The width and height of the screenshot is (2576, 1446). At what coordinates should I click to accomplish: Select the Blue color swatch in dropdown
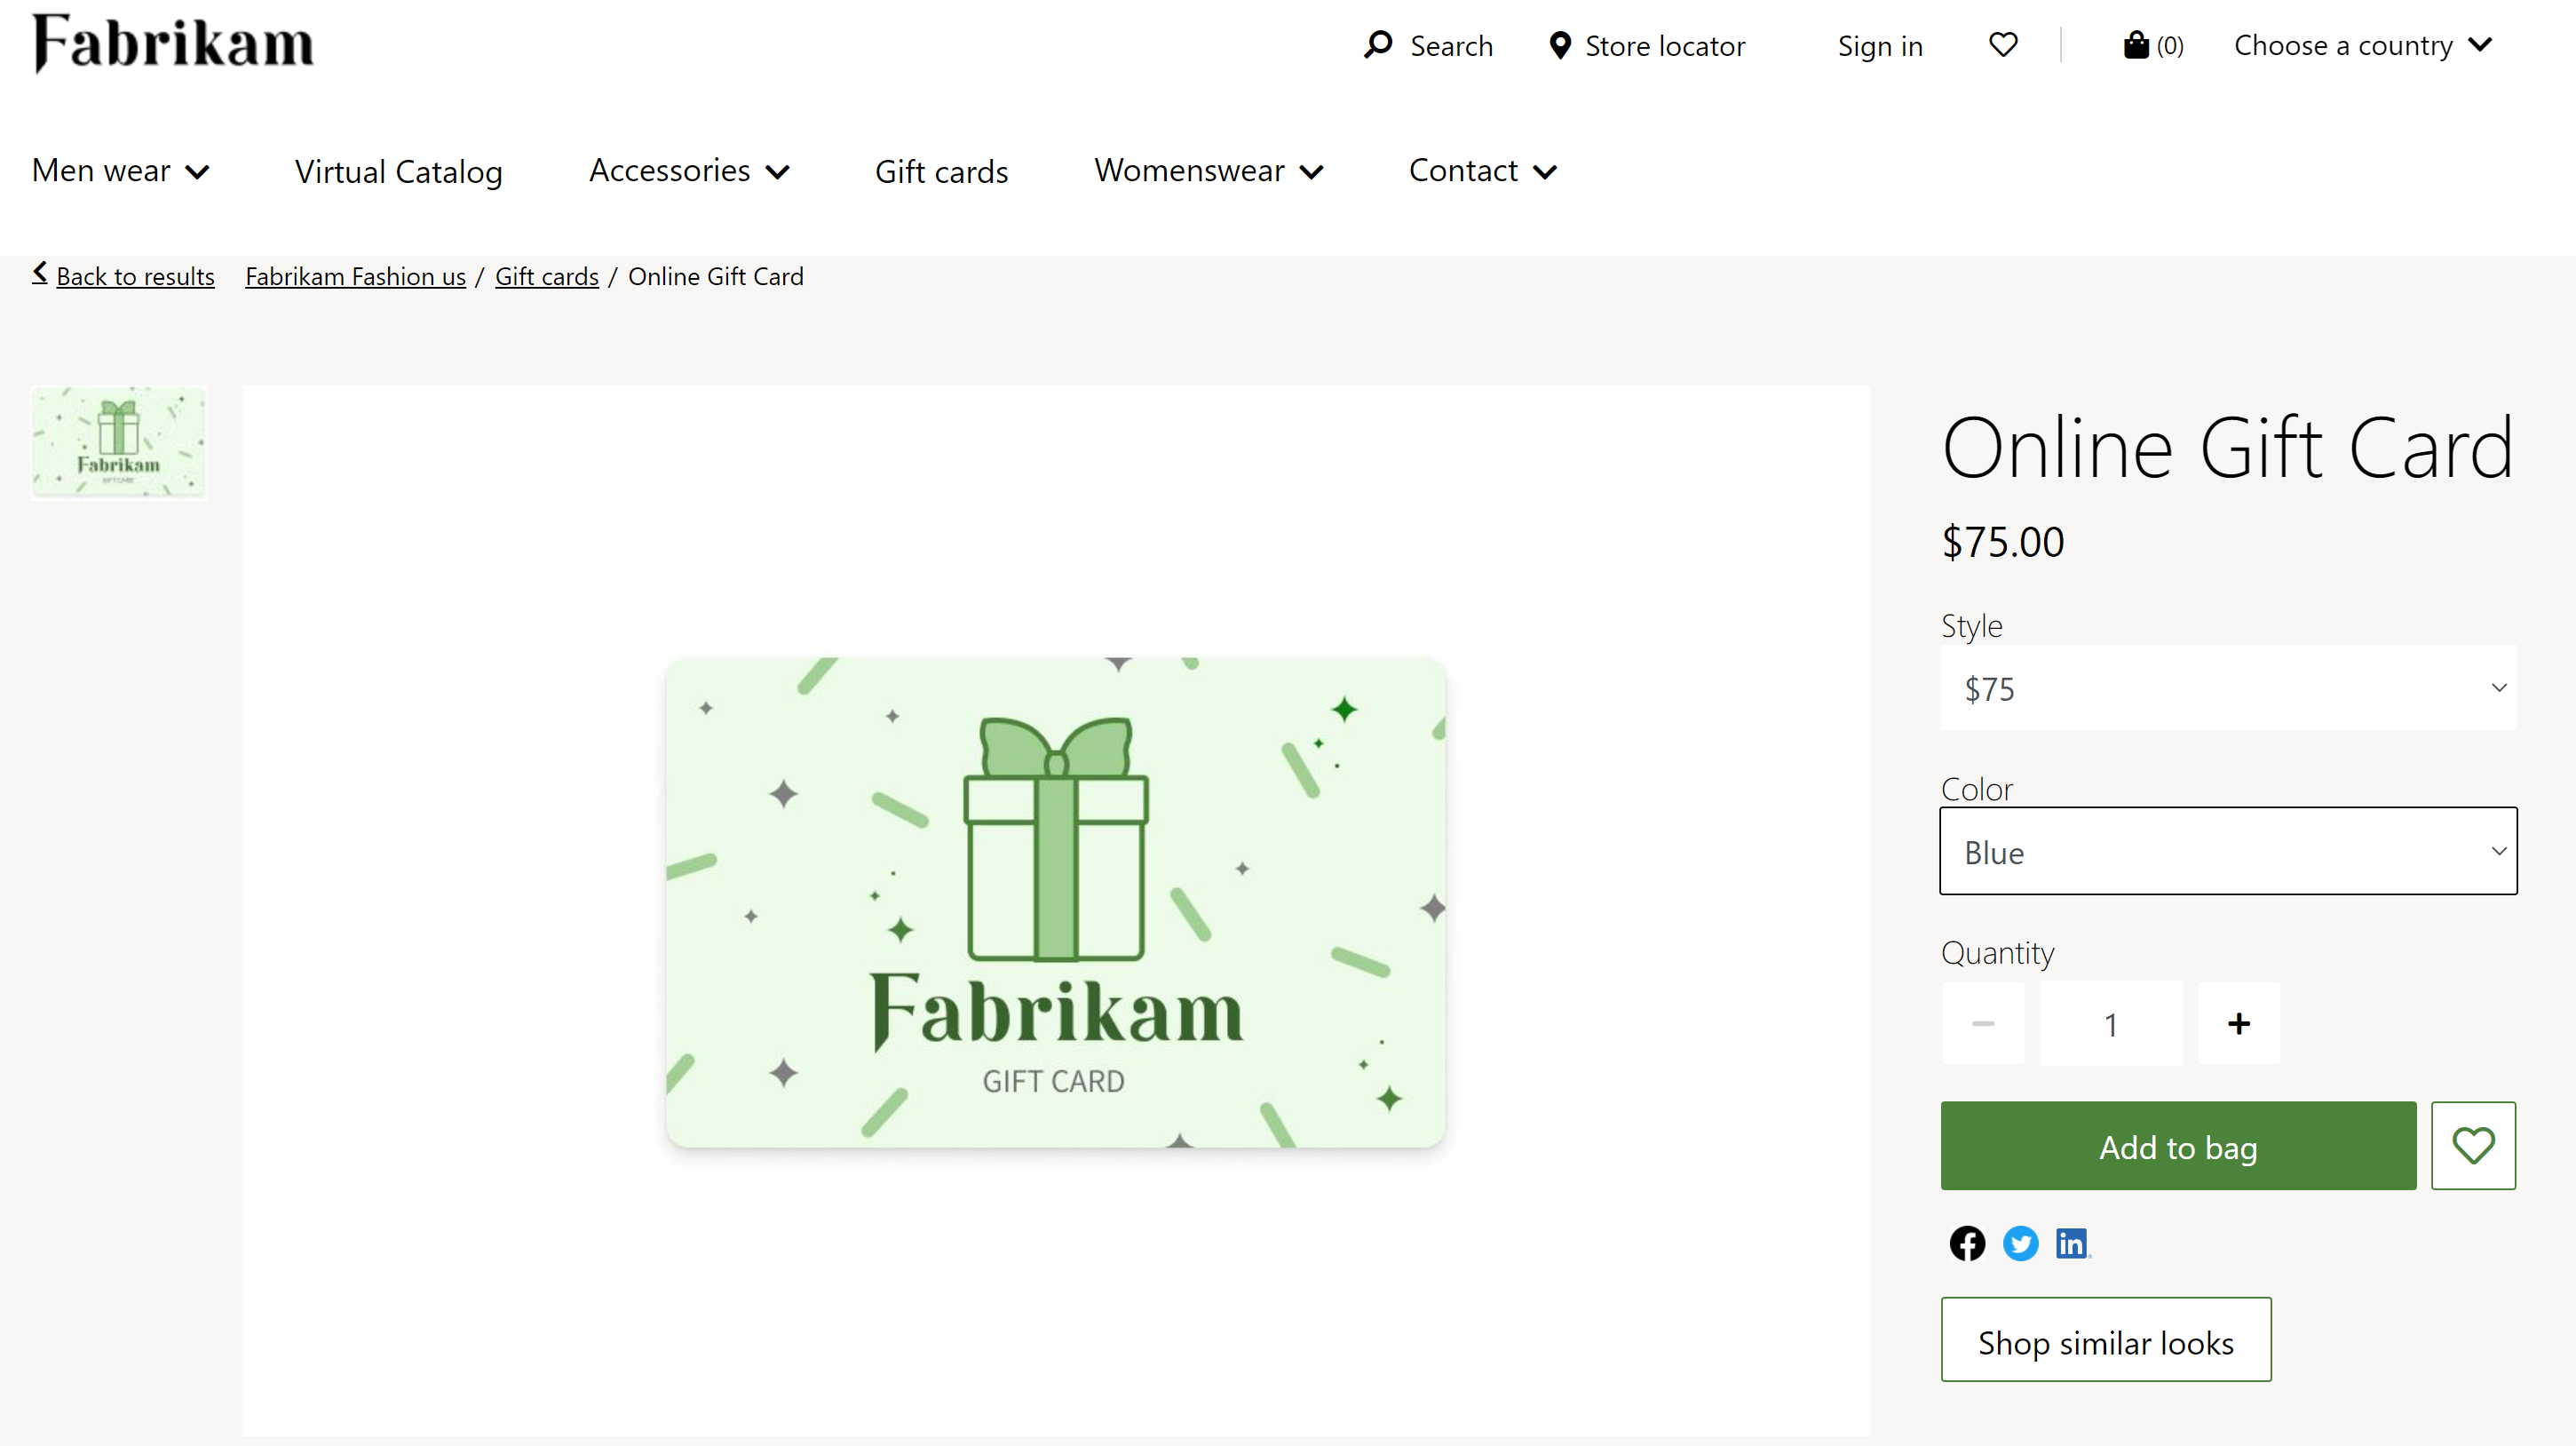tap(2227, 851)
